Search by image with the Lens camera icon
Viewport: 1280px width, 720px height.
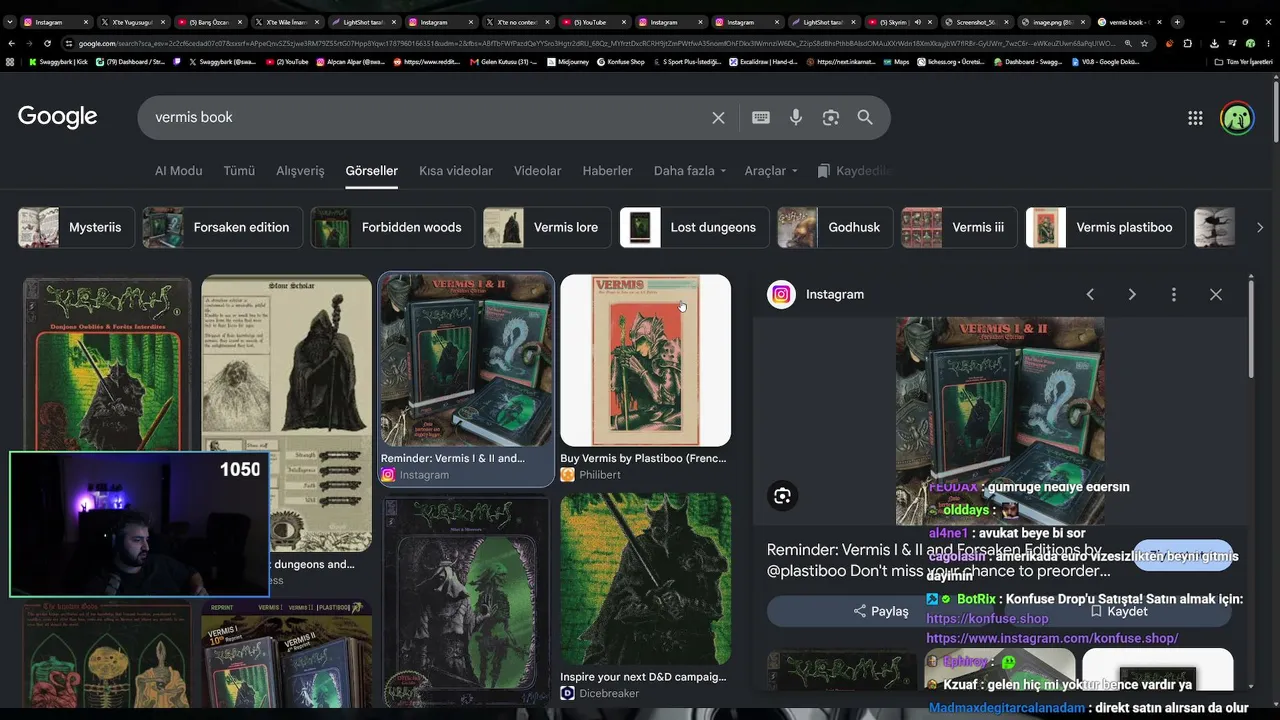click(830, 118)
